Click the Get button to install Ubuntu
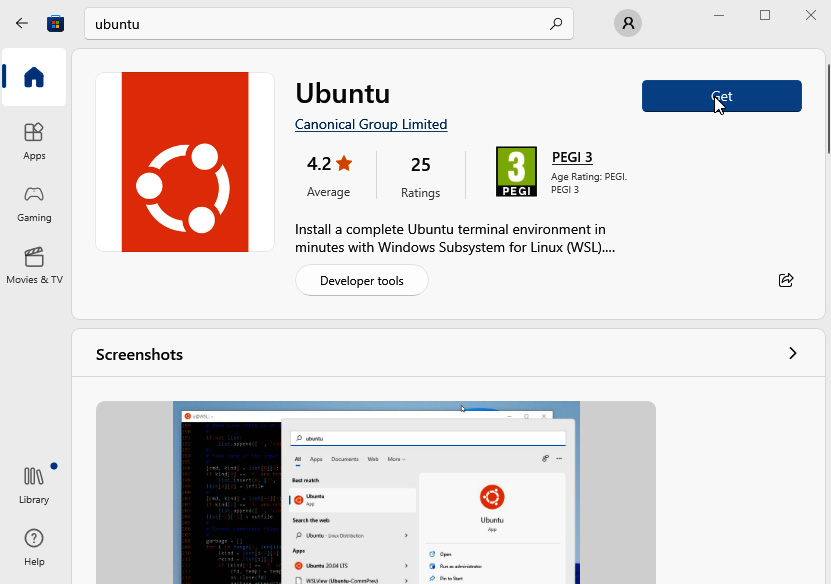The height and width of the screenshot is (584, 831). pos(721,96)
